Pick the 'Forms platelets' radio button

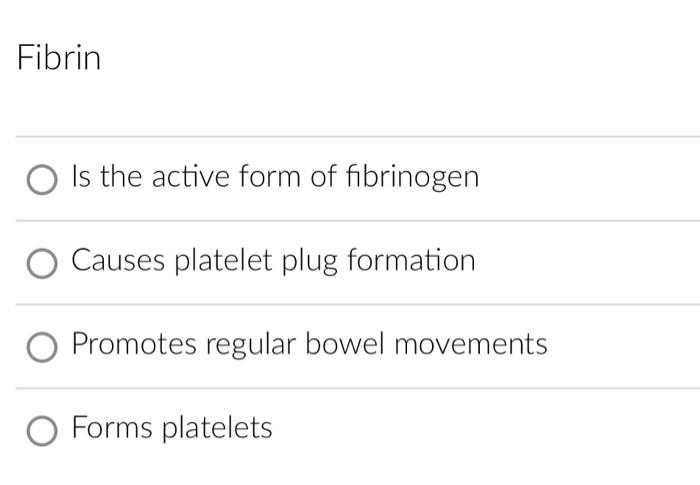pyautogui.click(x=42, y=431)
